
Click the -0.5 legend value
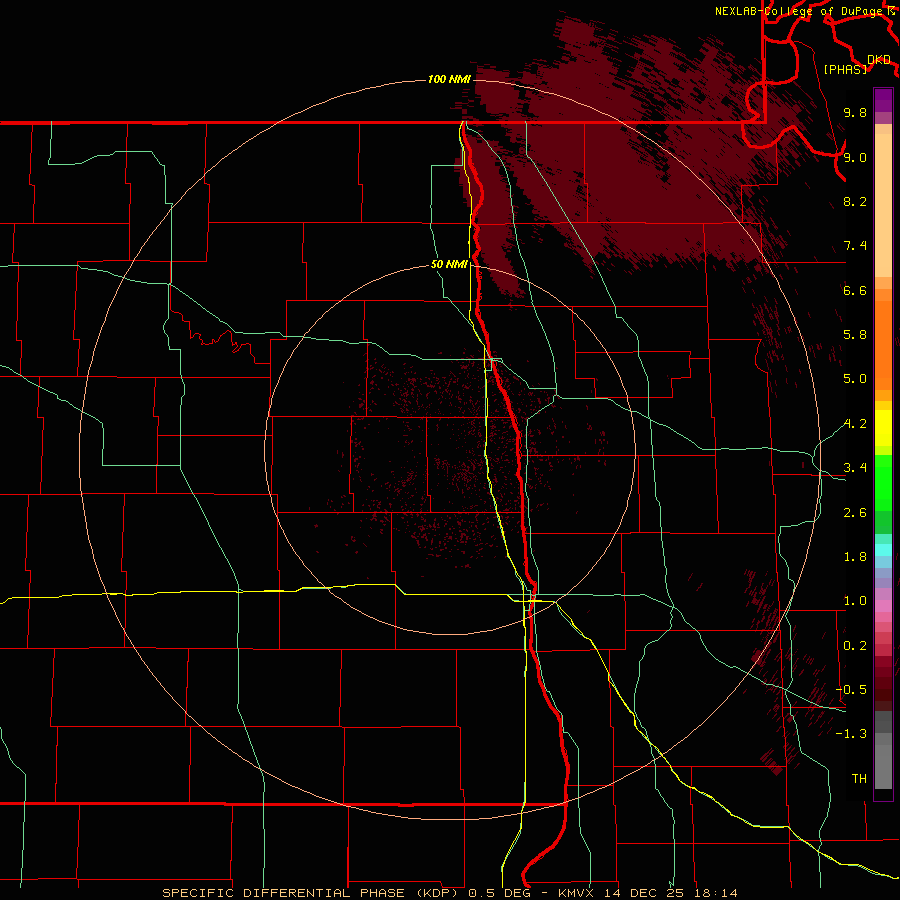click(x=851, y=690)
